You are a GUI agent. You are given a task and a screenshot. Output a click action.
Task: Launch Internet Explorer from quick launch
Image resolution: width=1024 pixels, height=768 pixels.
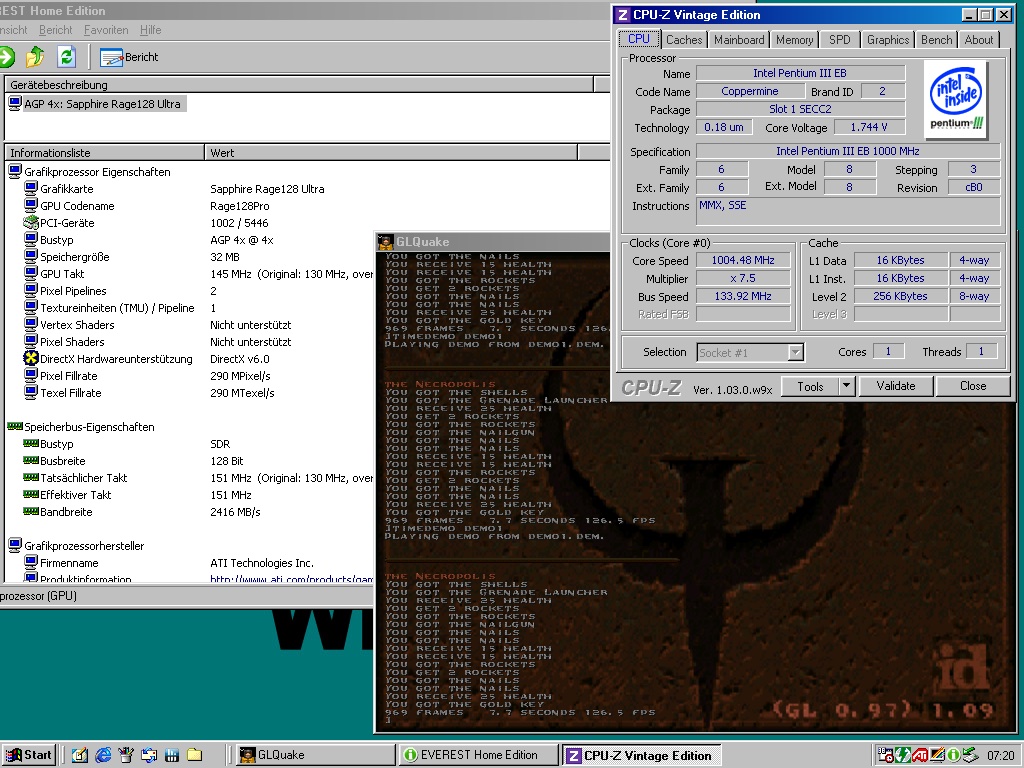(103, 756)
